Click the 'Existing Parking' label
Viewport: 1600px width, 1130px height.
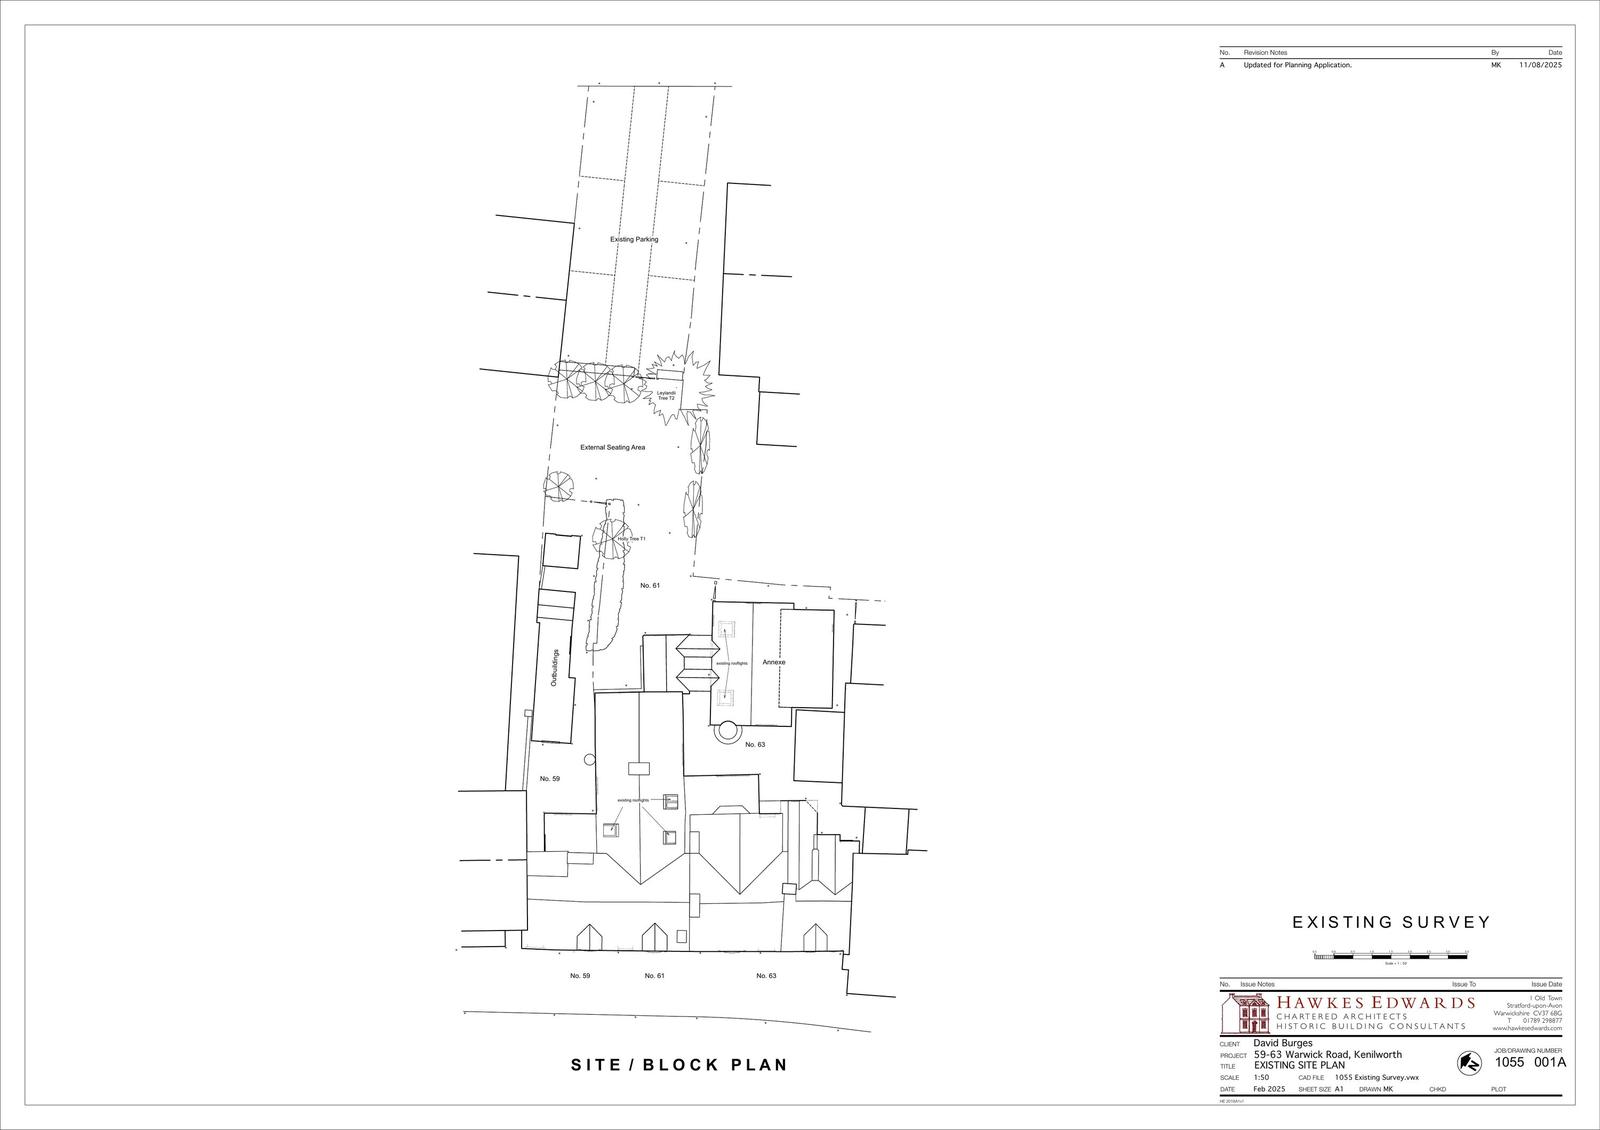[634, 240]
